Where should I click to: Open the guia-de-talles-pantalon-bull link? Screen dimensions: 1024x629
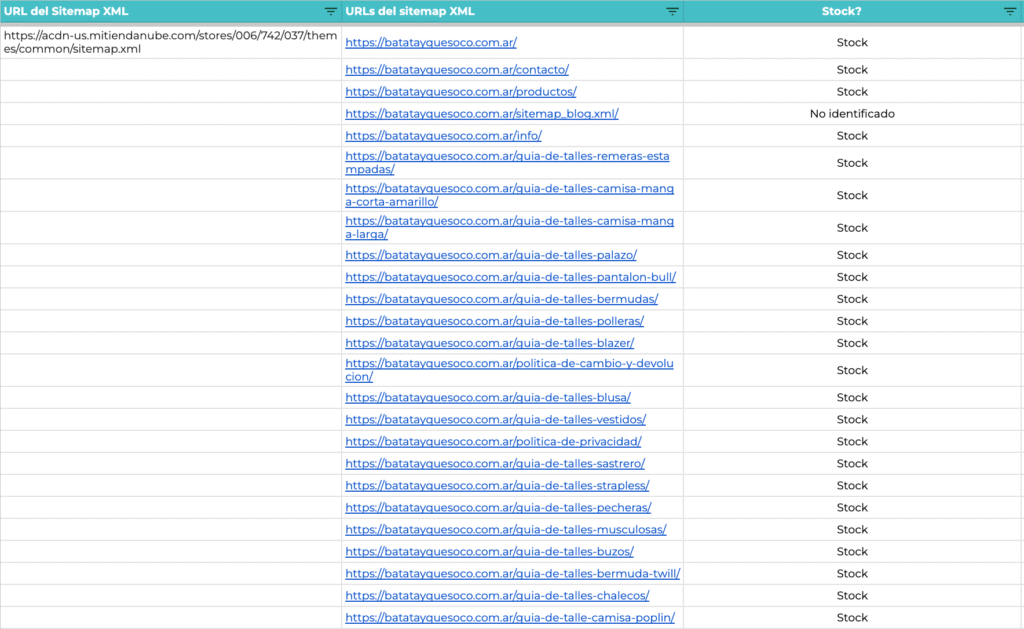click(511, 277)
